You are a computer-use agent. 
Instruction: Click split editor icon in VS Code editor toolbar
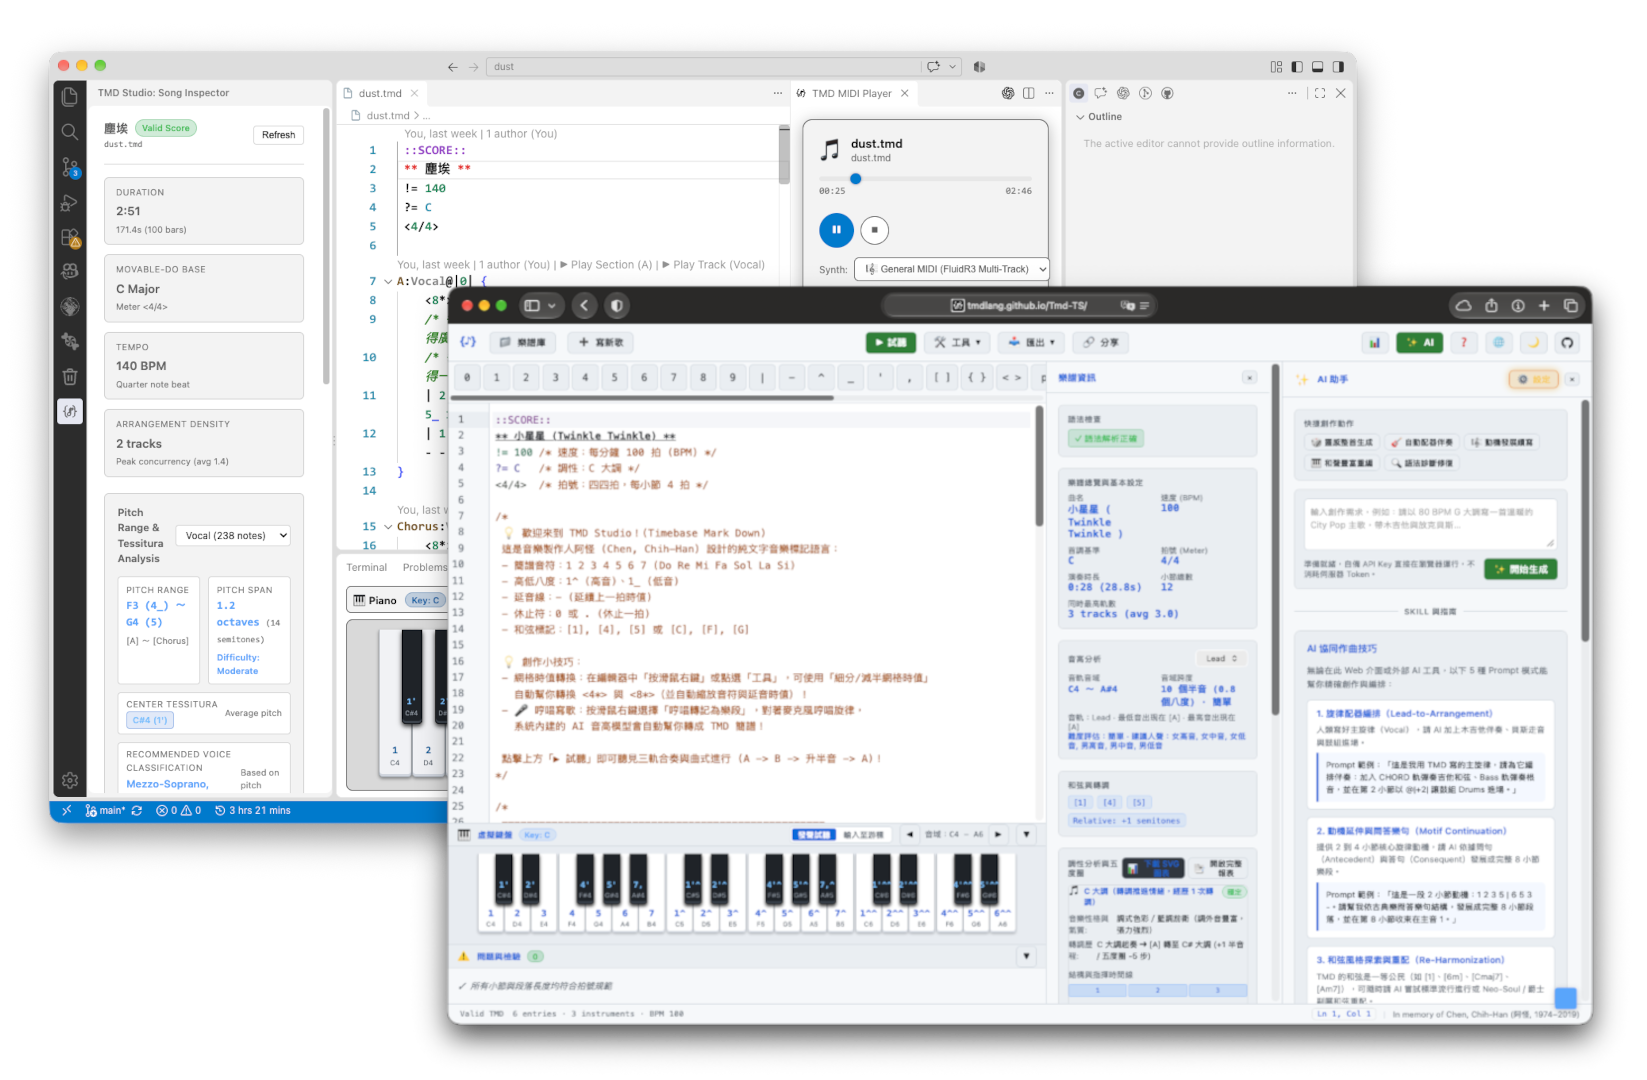point(1029,93)
